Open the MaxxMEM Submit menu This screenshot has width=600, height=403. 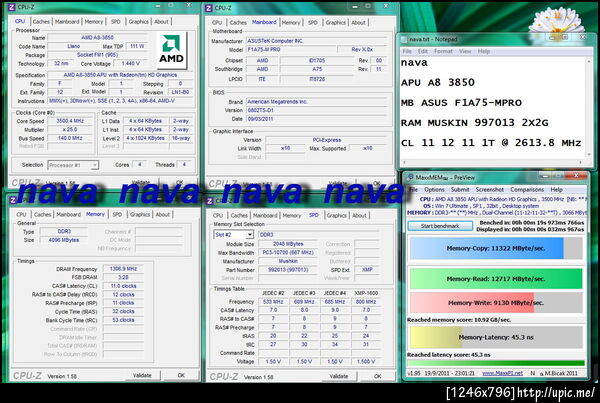[460, 189]
